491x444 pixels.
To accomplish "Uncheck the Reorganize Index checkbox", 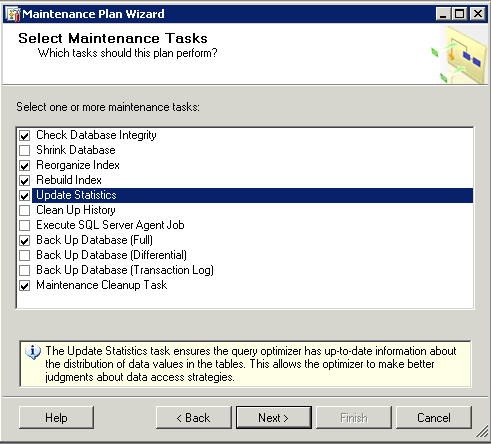I will [25, 166].
